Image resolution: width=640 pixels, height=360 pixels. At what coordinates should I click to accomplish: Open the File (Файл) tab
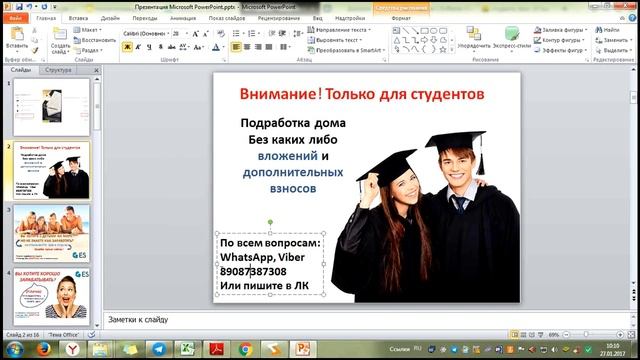16,18
